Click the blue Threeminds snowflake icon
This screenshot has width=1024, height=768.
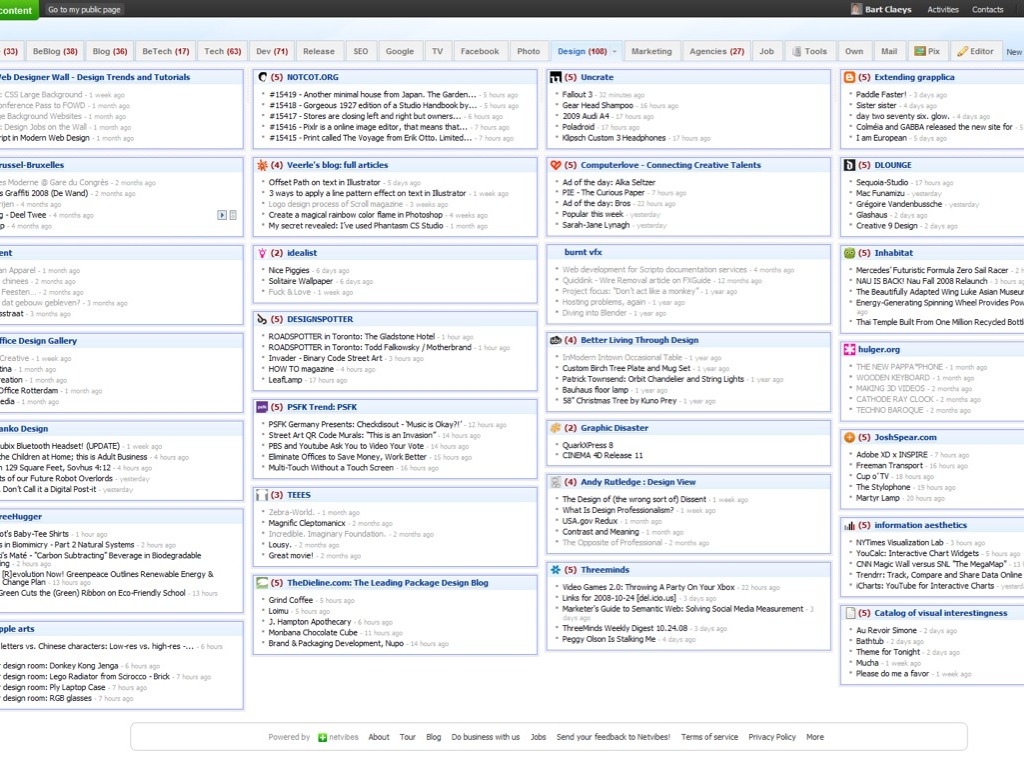click(x=556, y=569)
